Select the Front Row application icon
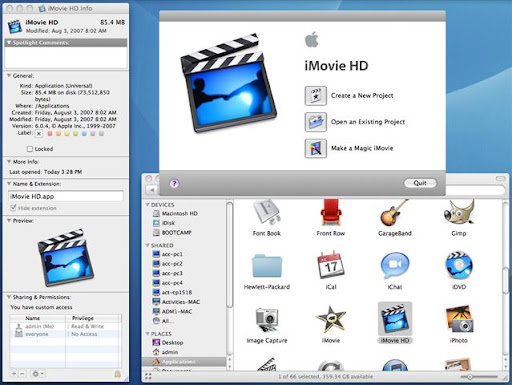512x385 pixels. click(331, 214)
